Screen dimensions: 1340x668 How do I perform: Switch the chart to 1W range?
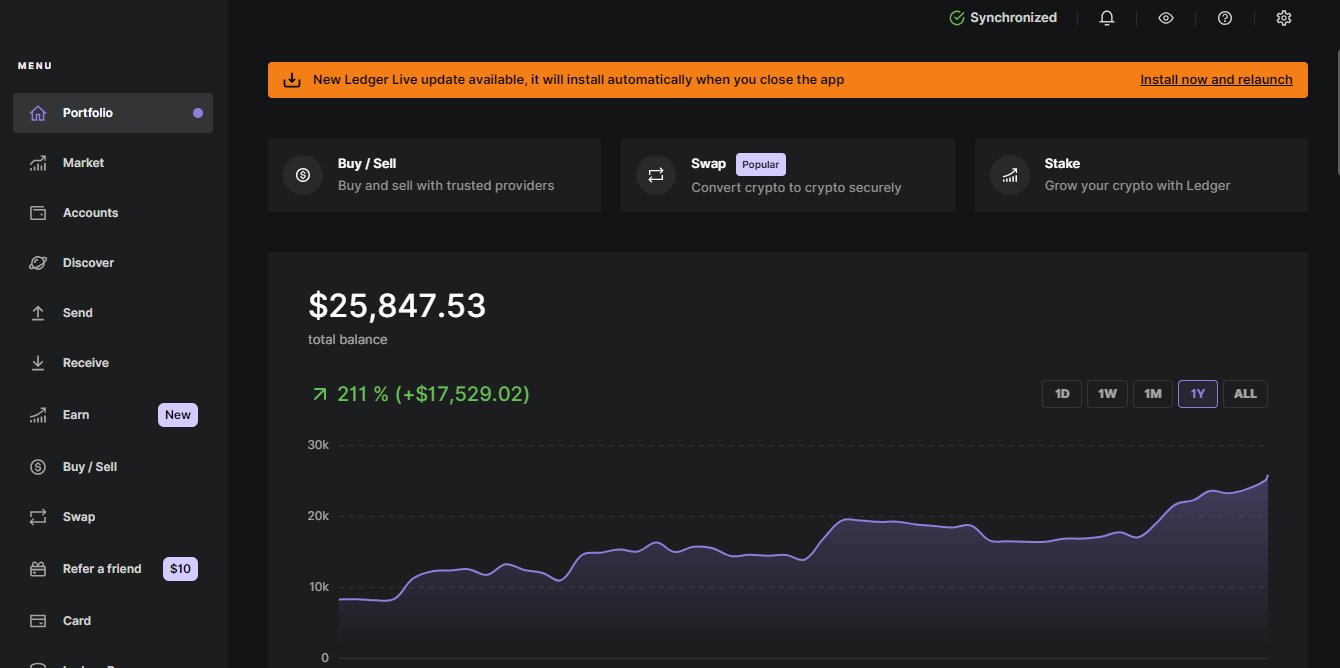(1107, 394)
